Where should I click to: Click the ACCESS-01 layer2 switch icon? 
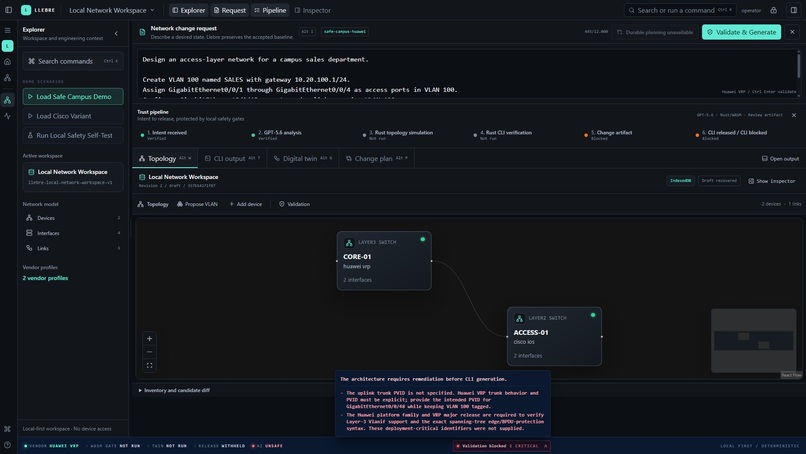pyautogui.click(x=519, y=318)
